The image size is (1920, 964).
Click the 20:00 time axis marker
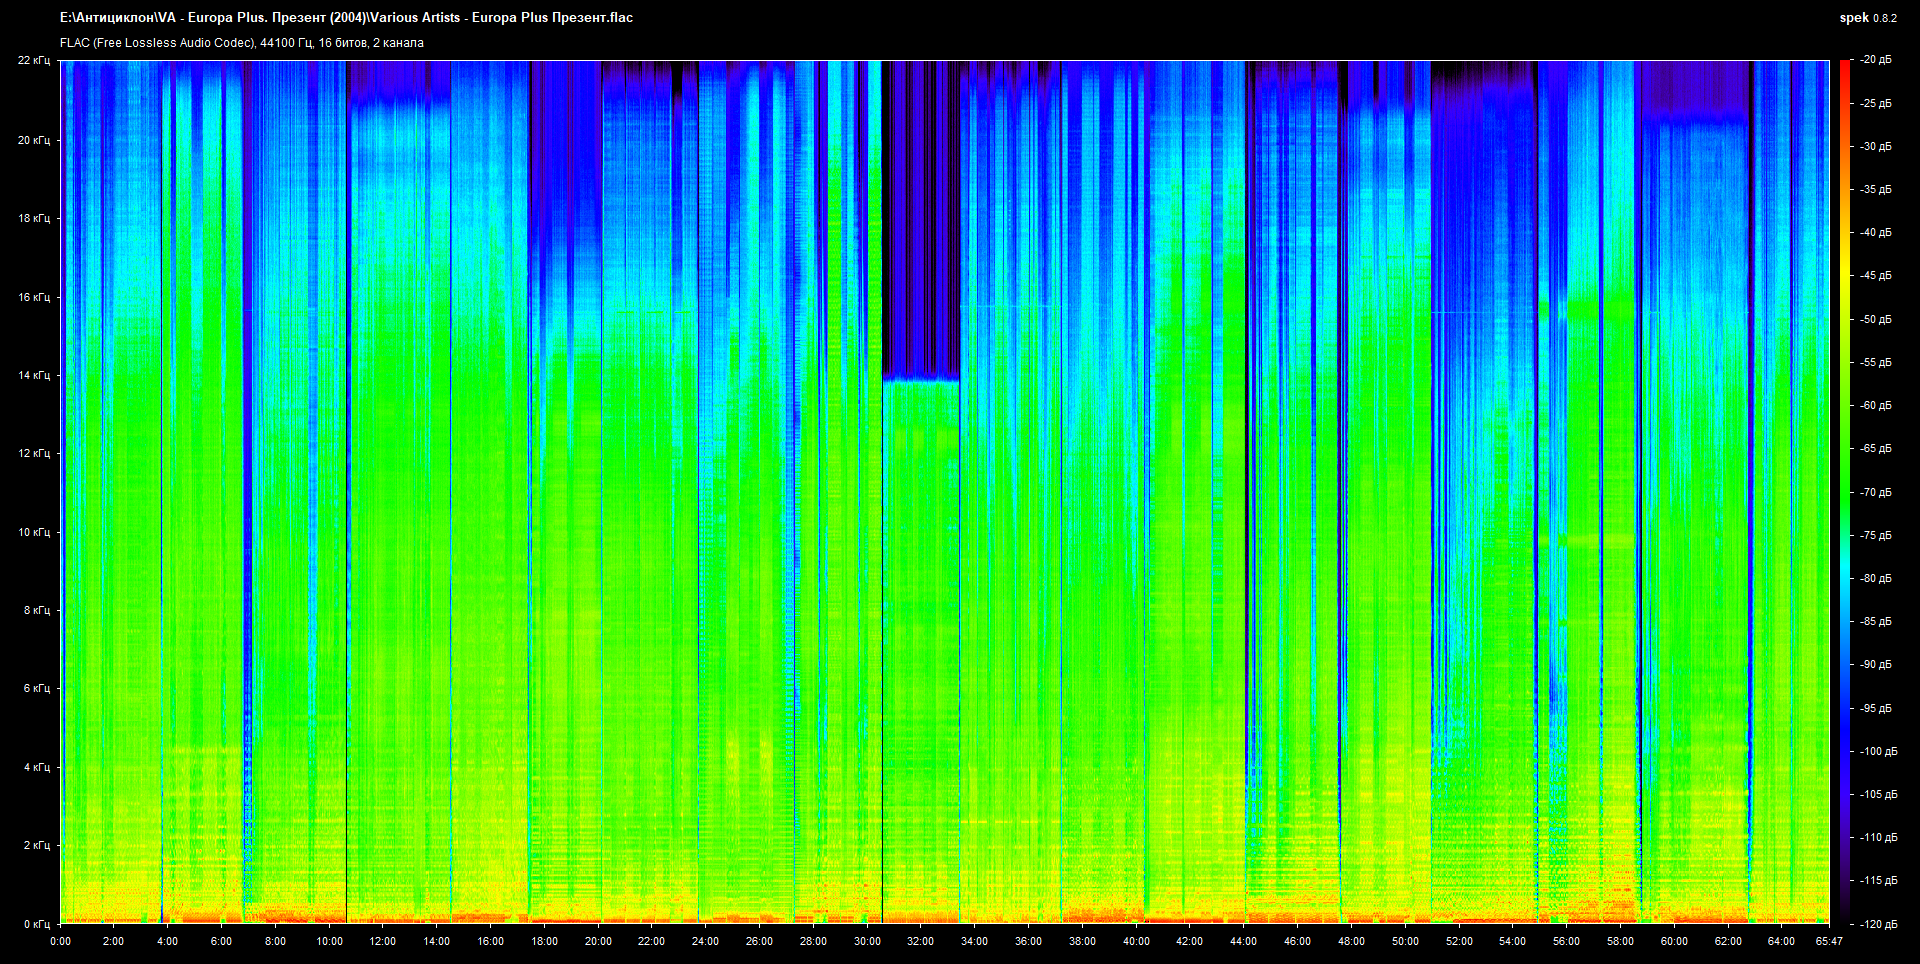(598, 942)
